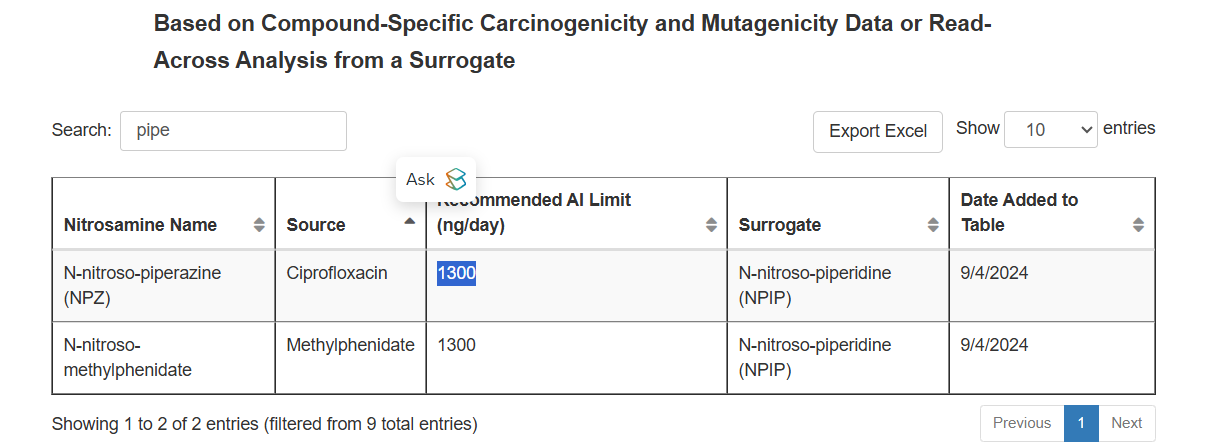The image size is (1221, 445).
Task: Click the Export Excel button
Action: (x=878, y=132)
